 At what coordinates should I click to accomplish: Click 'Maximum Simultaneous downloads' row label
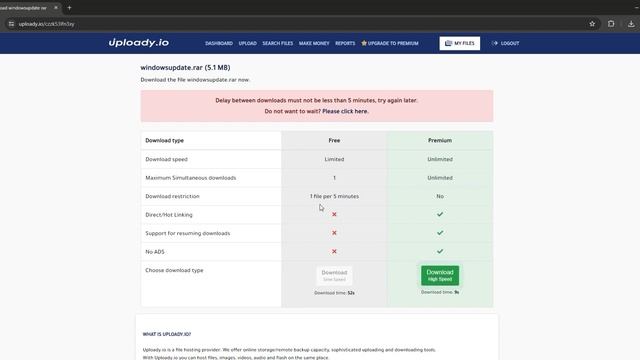pyautogui.click(x=191, y=178)
